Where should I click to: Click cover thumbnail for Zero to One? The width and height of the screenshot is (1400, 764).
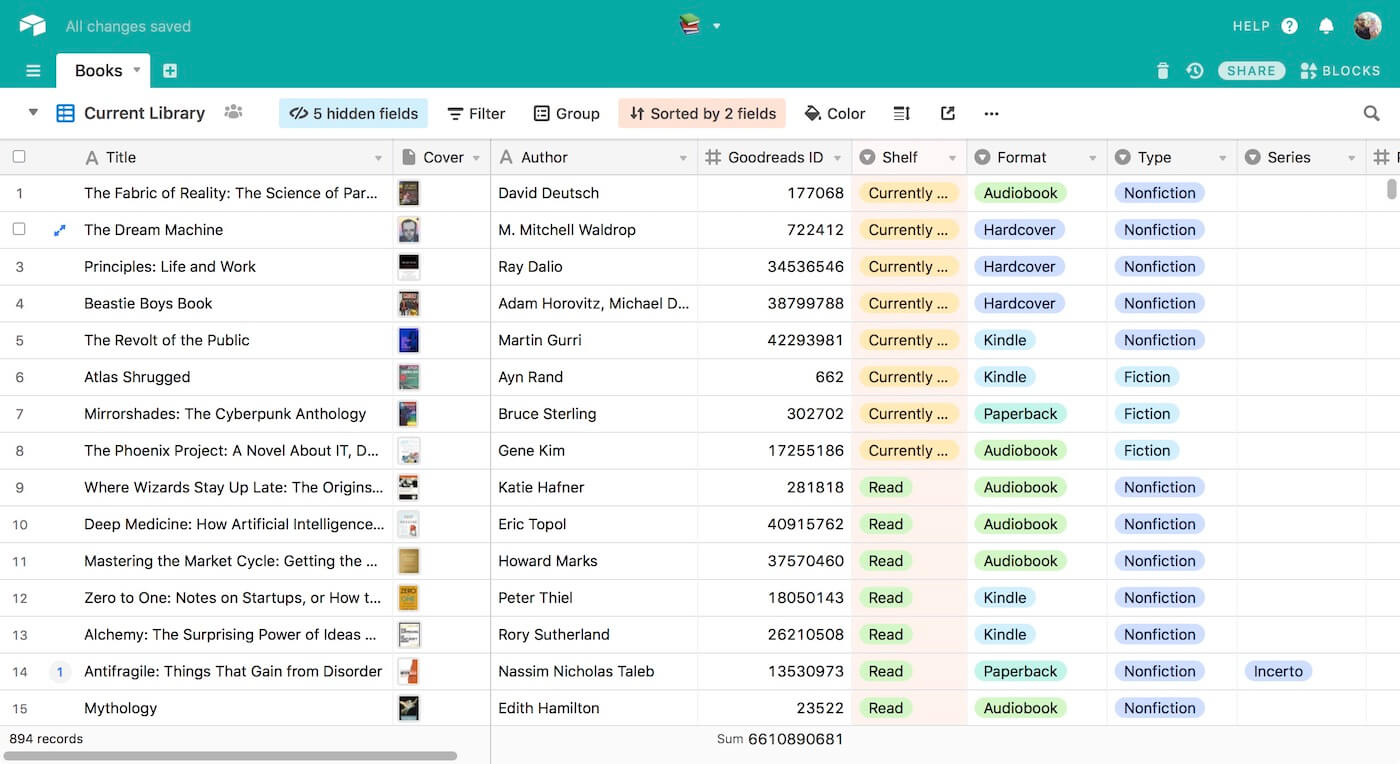point(408,598)
